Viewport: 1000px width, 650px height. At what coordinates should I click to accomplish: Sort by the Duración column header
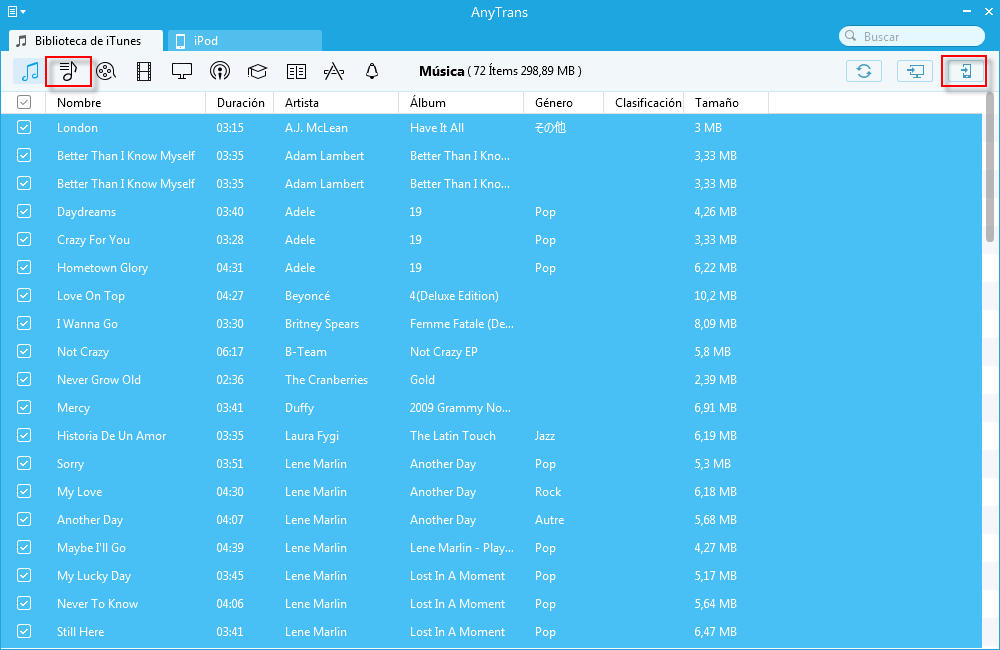click(x=240, y=103)
